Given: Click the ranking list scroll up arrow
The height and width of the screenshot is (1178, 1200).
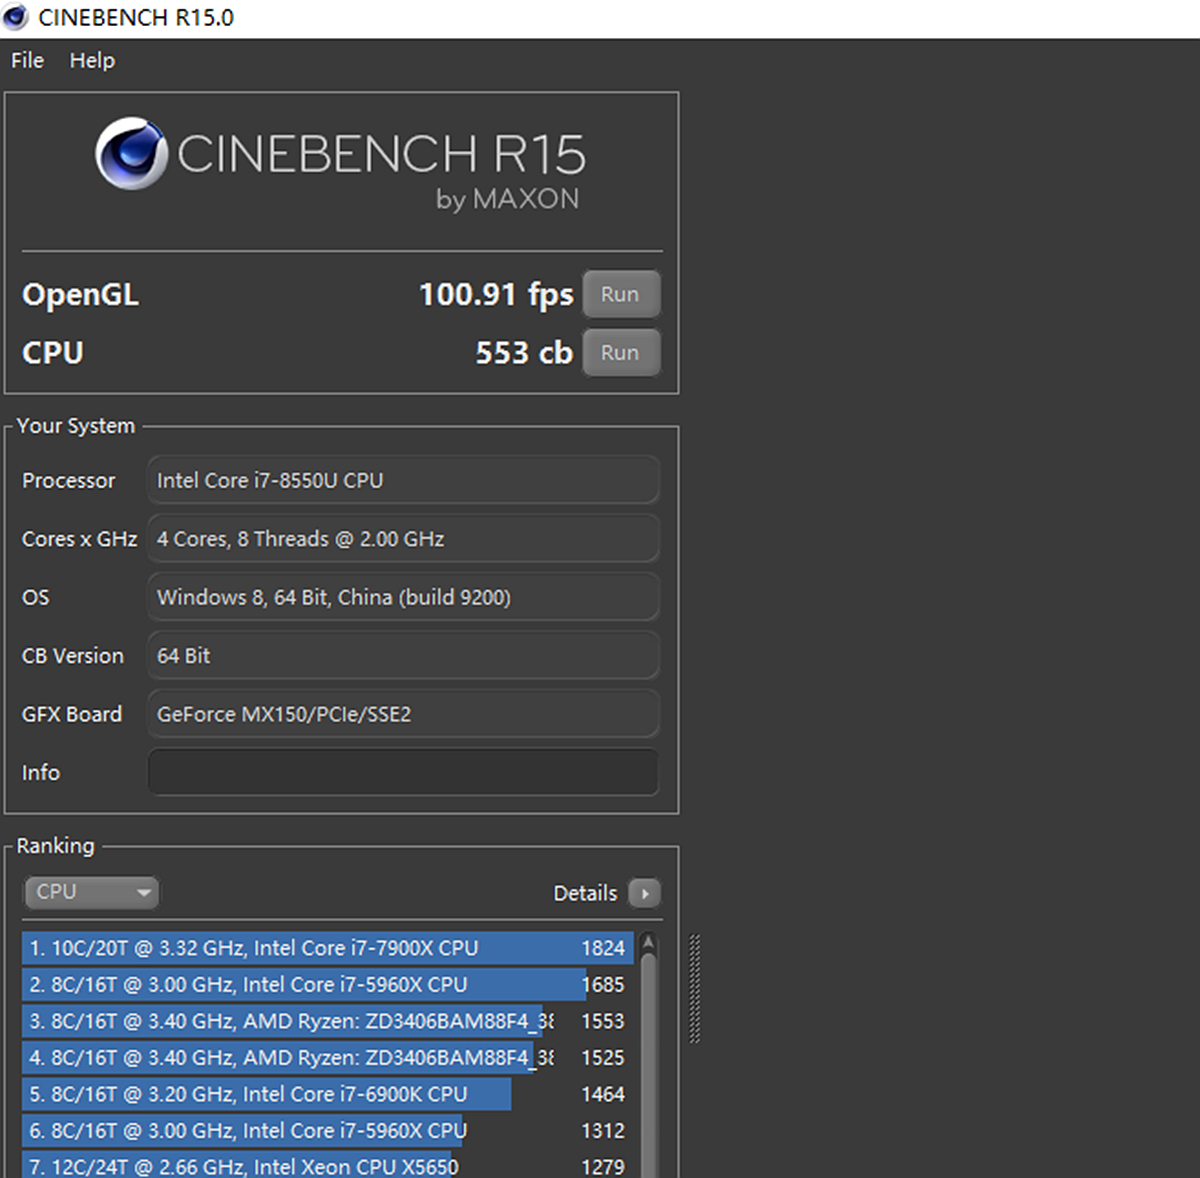Looking at the screenshot, I should (x=648, y=942).
